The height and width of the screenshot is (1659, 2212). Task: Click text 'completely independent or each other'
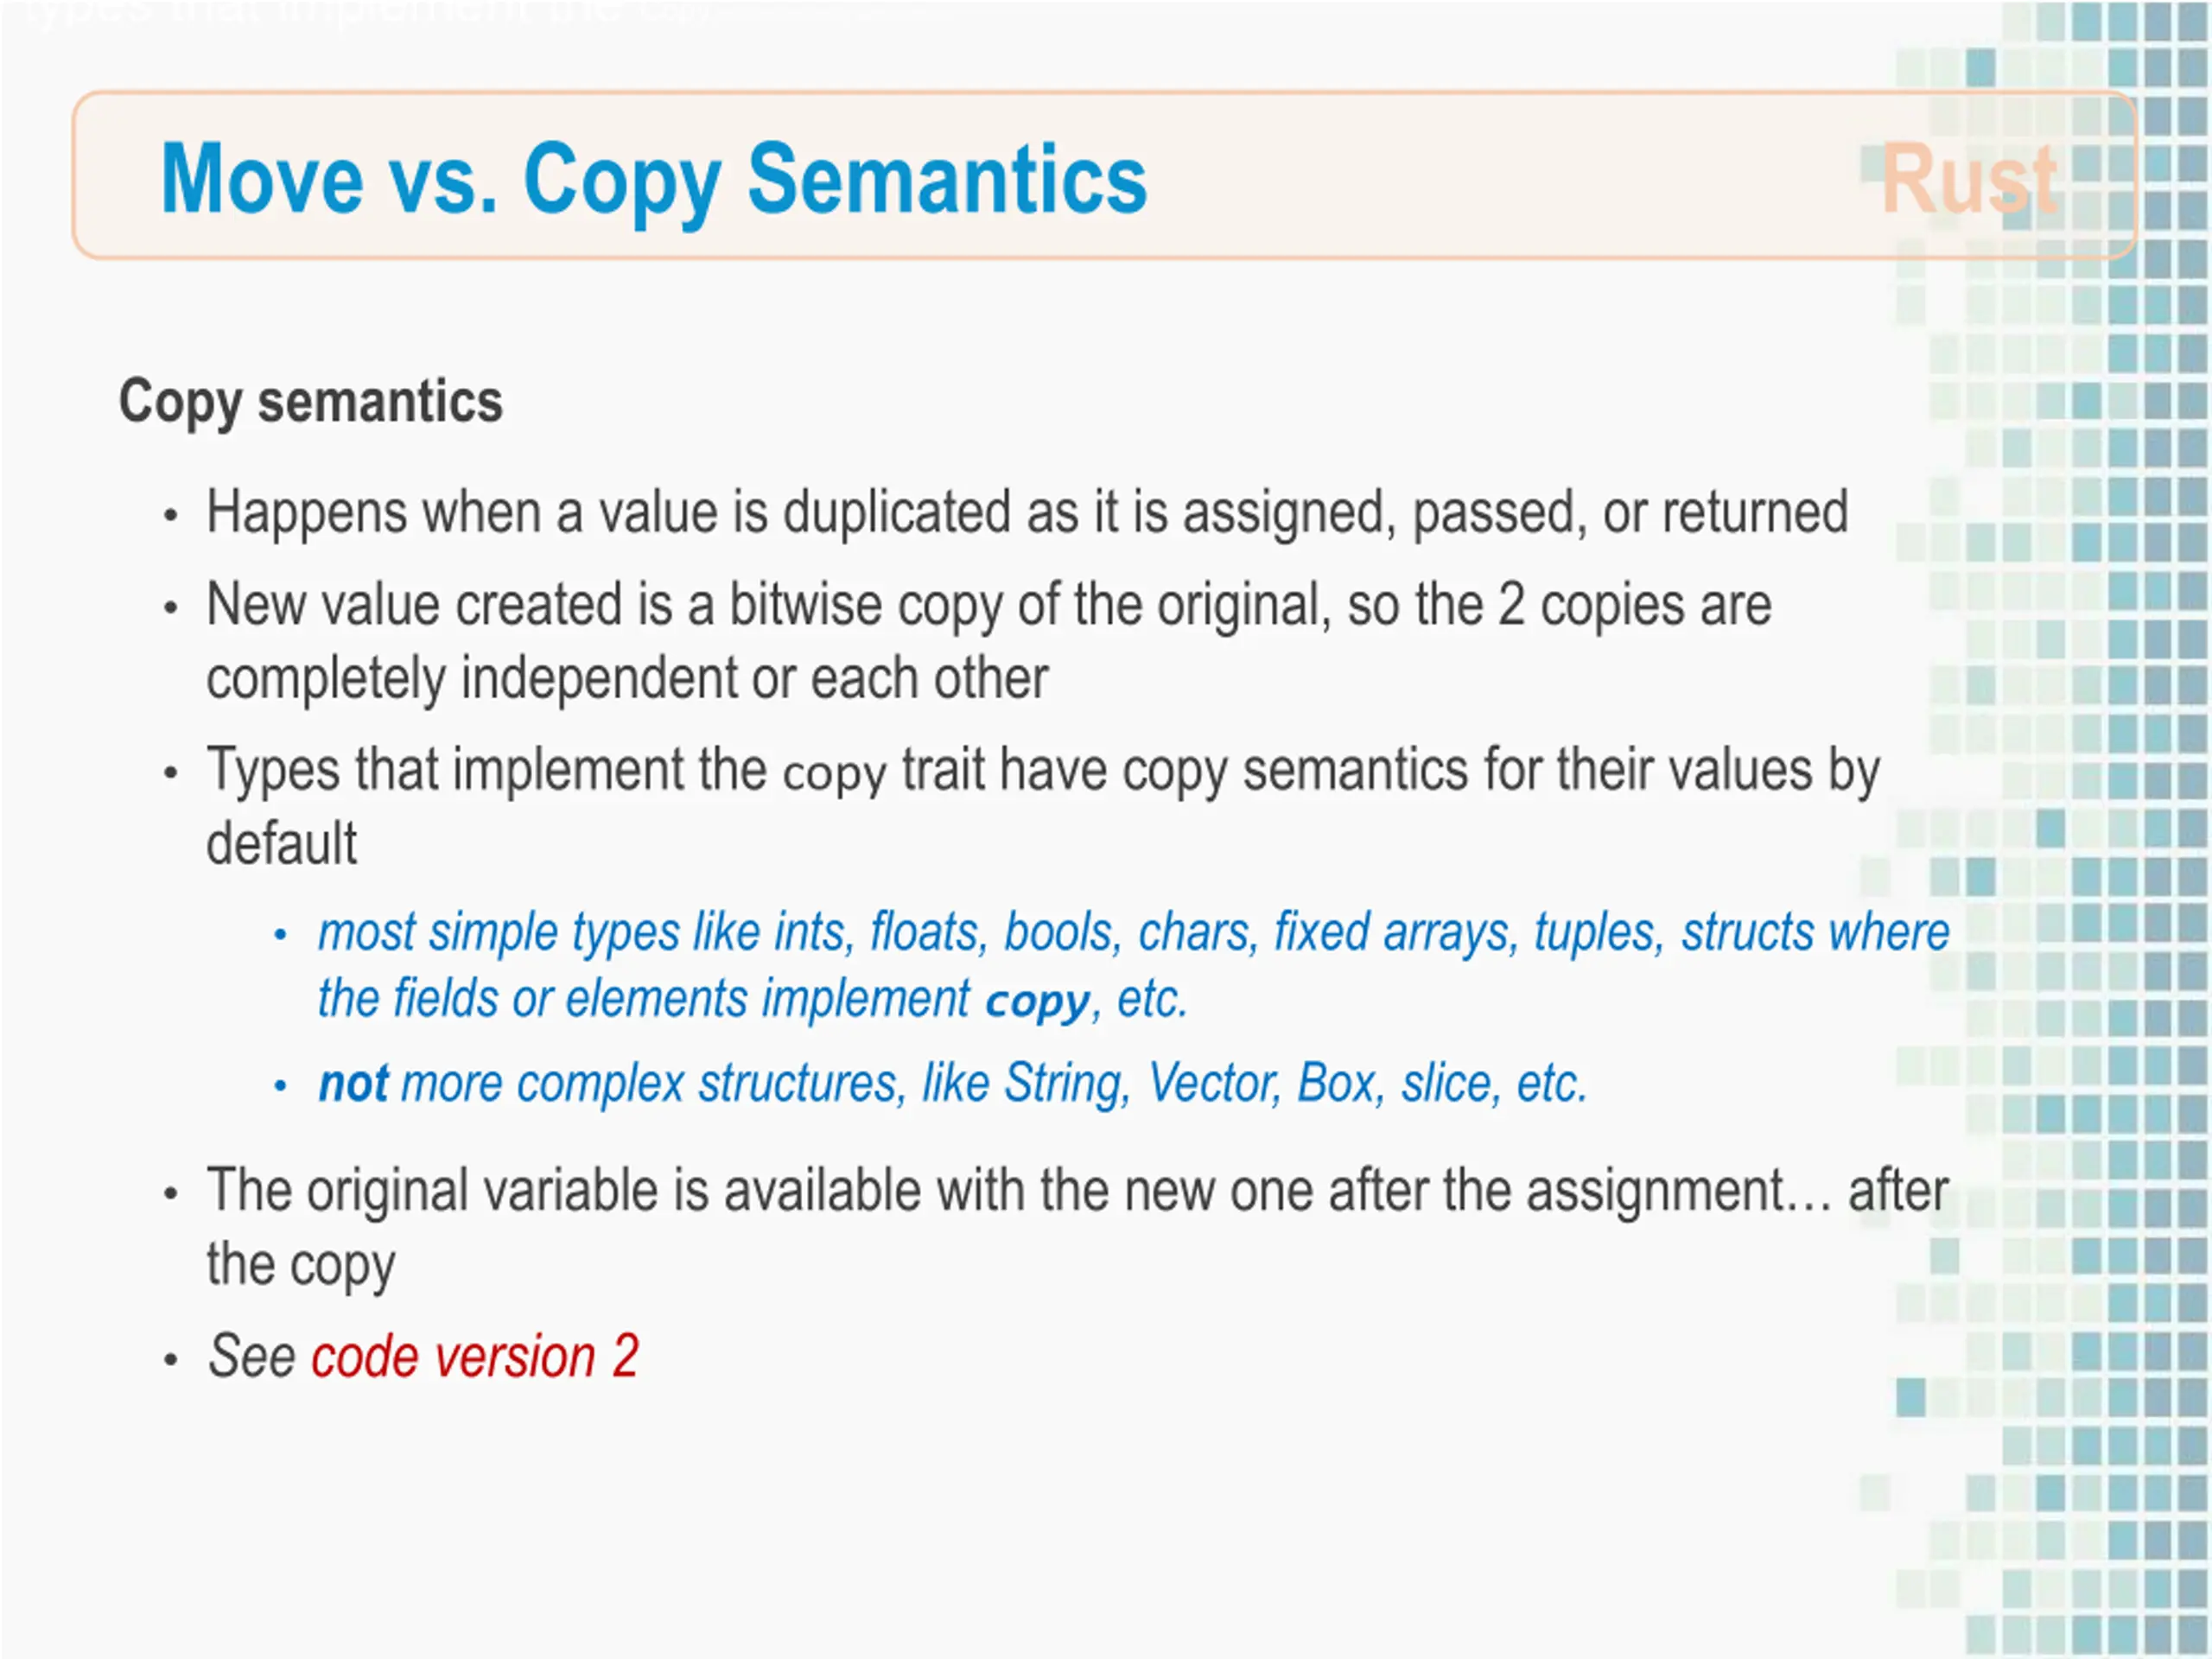pos(627,680)
